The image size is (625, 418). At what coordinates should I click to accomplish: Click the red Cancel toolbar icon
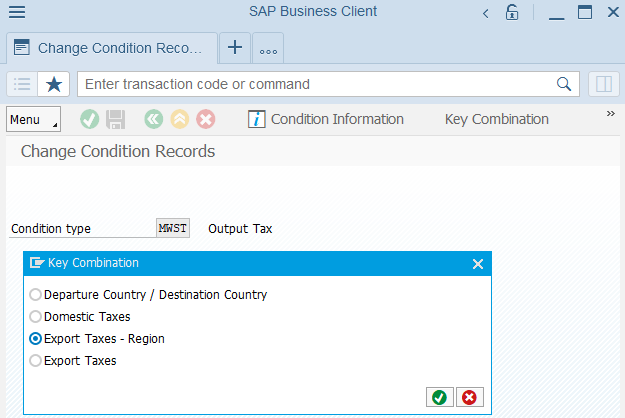[x=206, y=119]
